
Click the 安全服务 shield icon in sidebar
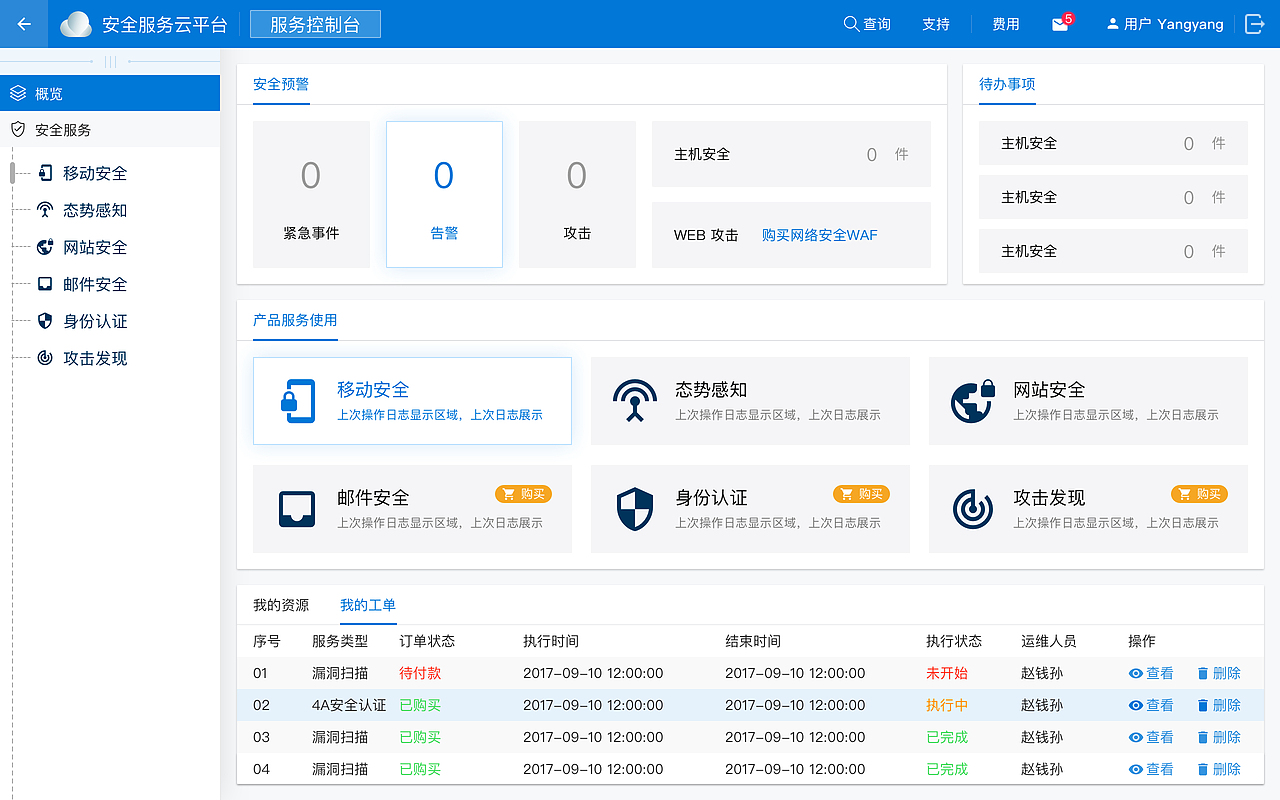[18, 129]
